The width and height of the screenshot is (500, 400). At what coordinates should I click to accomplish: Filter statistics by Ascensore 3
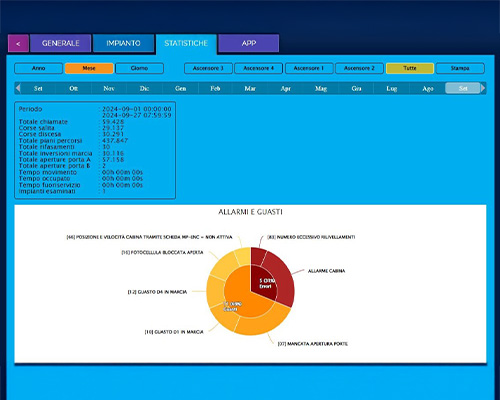208,68
